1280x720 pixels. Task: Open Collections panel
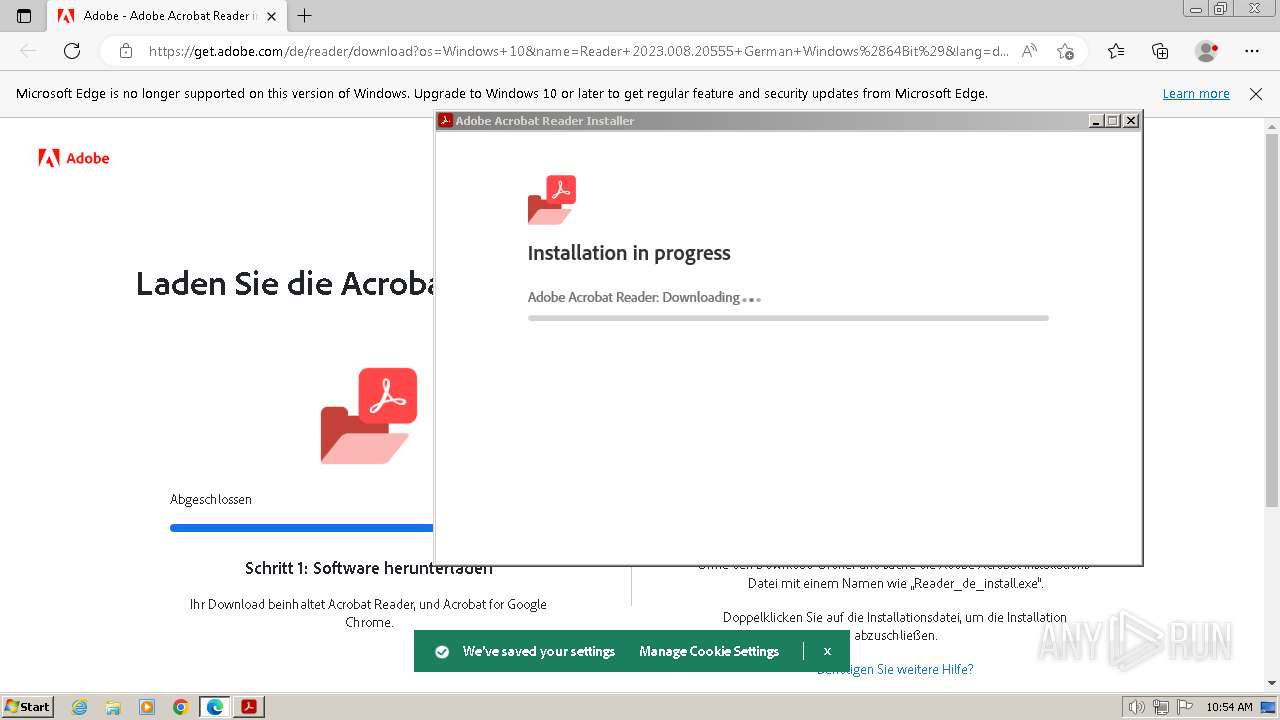coord(1160,51)
